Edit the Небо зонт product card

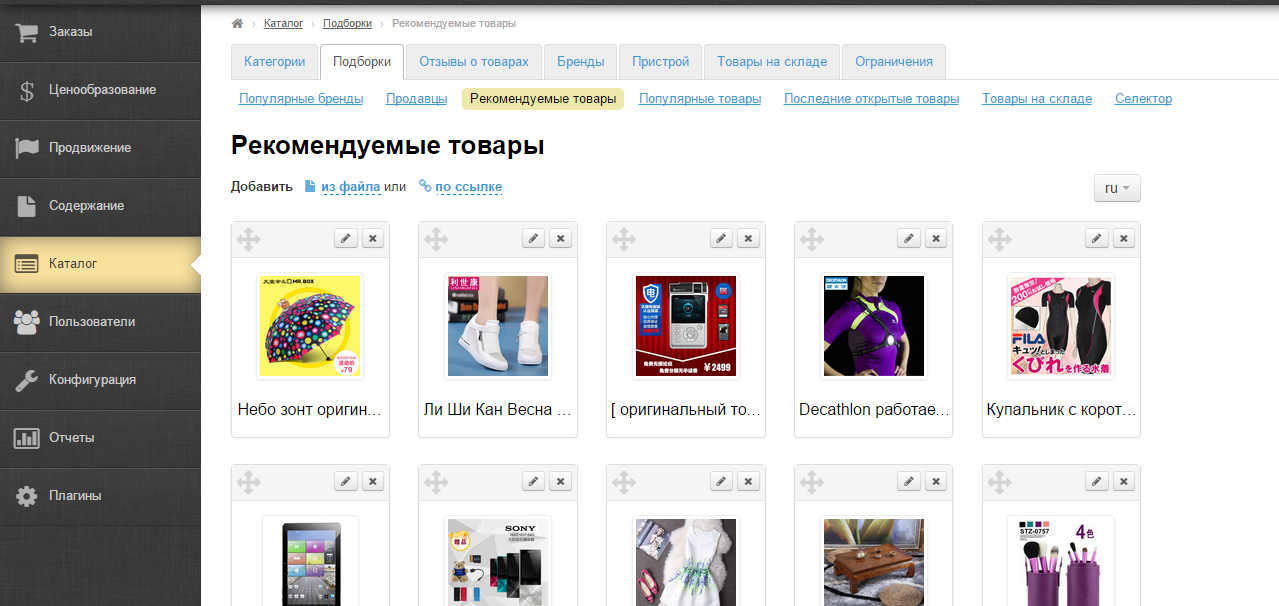pyautogui.click(x=345, y=238)
